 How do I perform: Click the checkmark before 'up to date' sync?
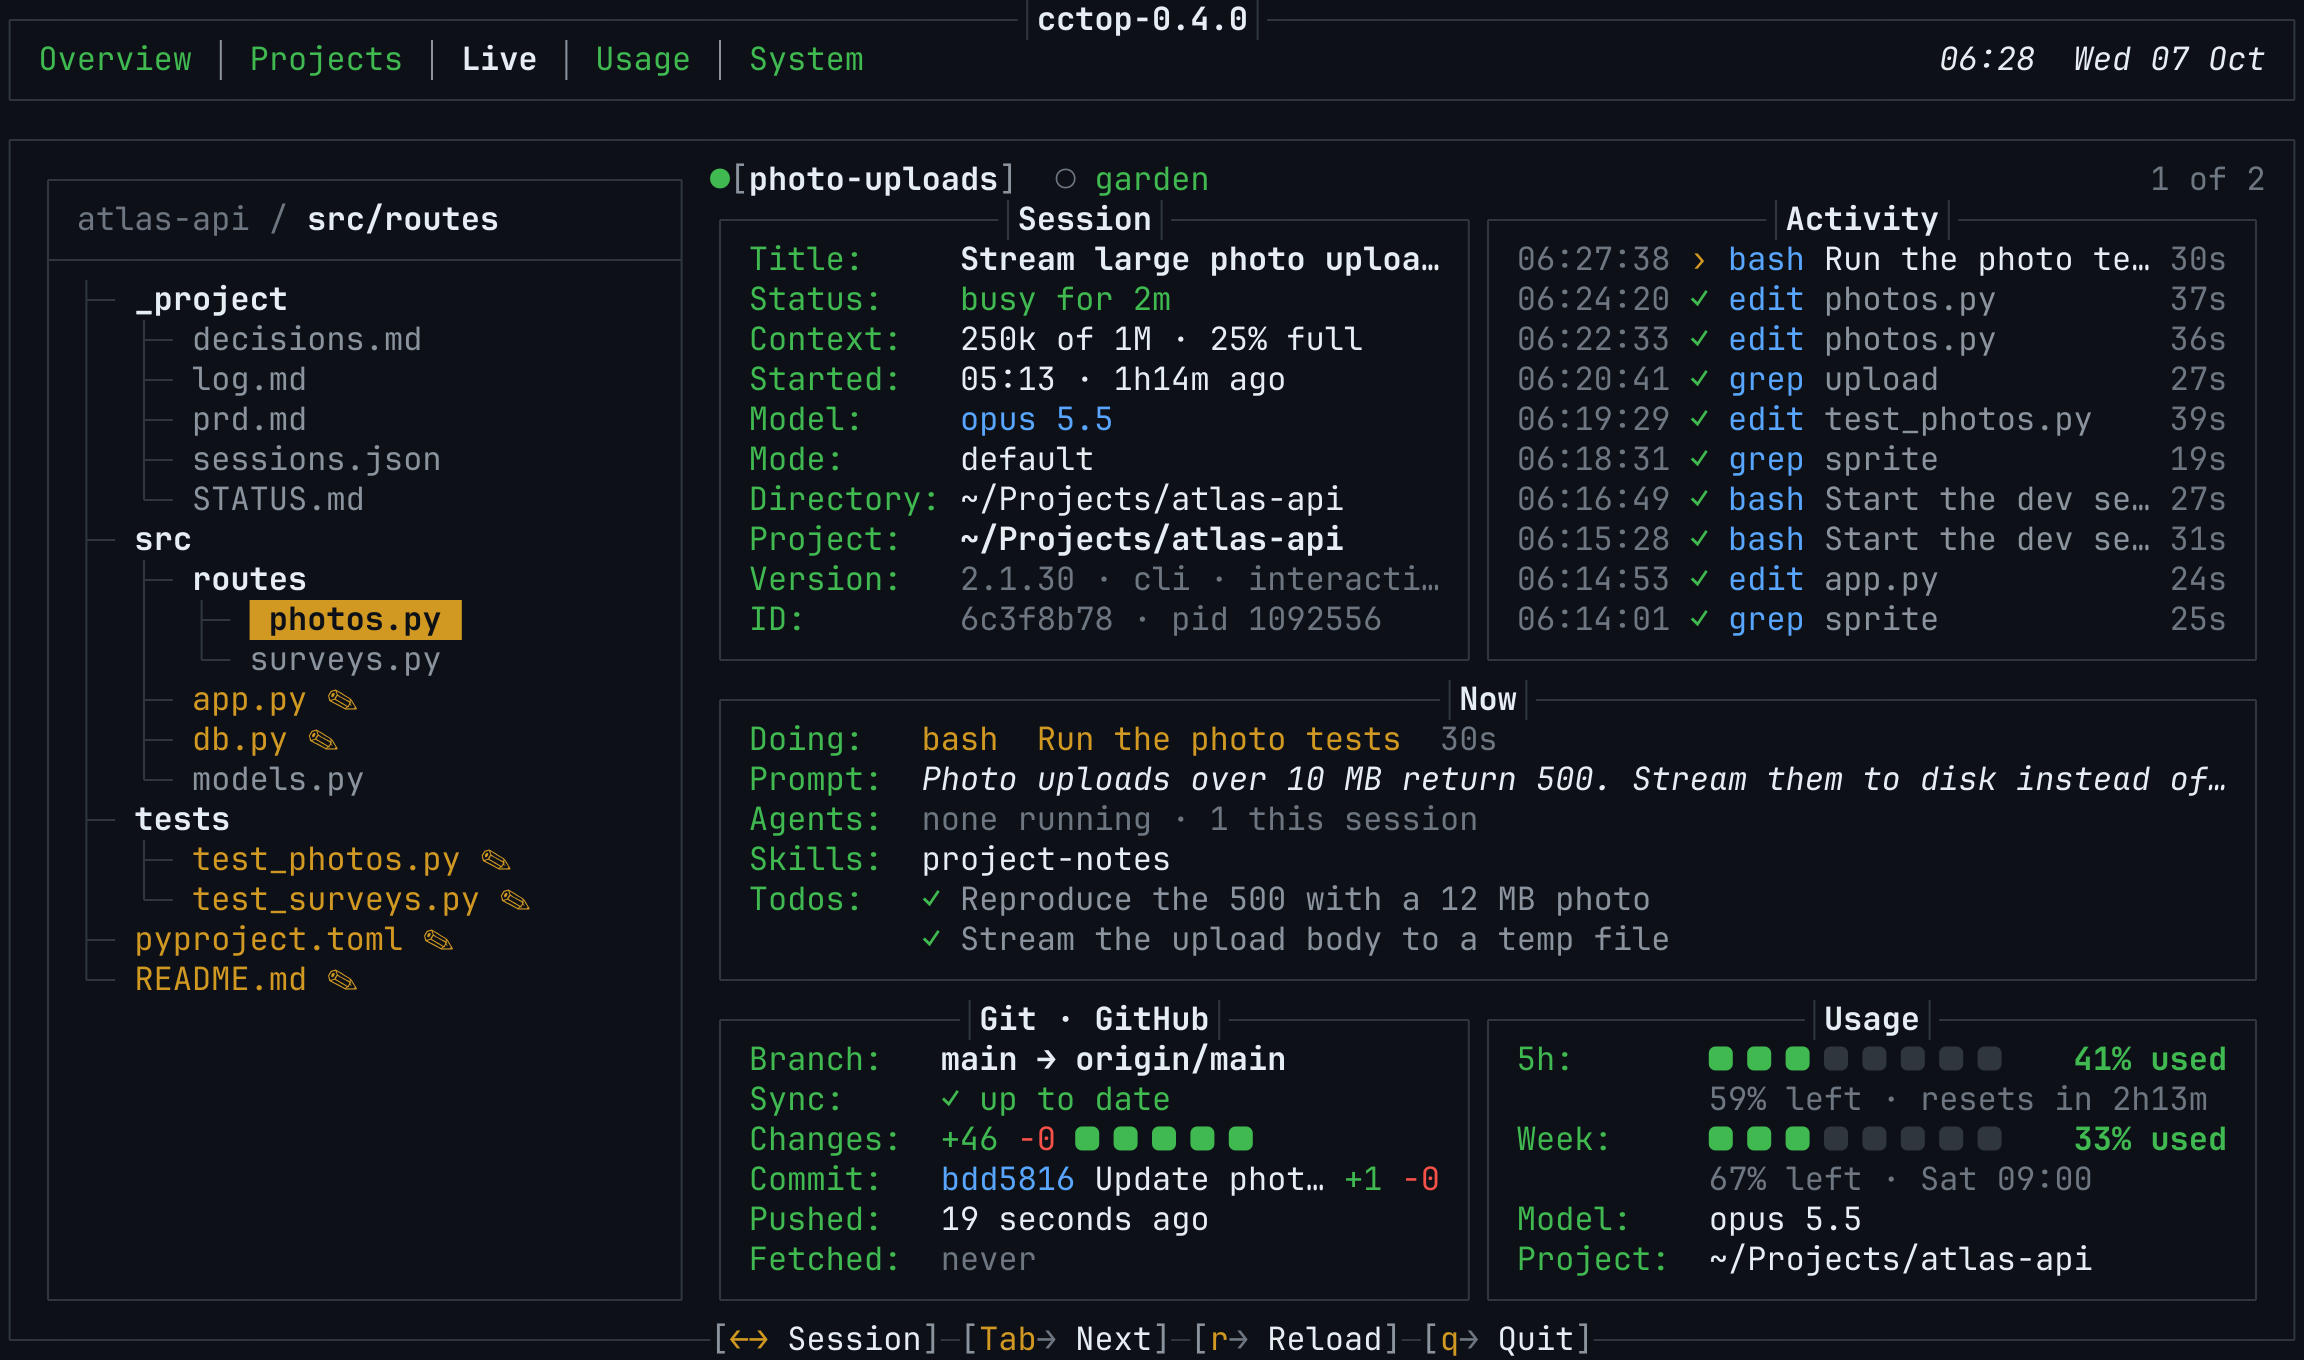point(950,1100)
